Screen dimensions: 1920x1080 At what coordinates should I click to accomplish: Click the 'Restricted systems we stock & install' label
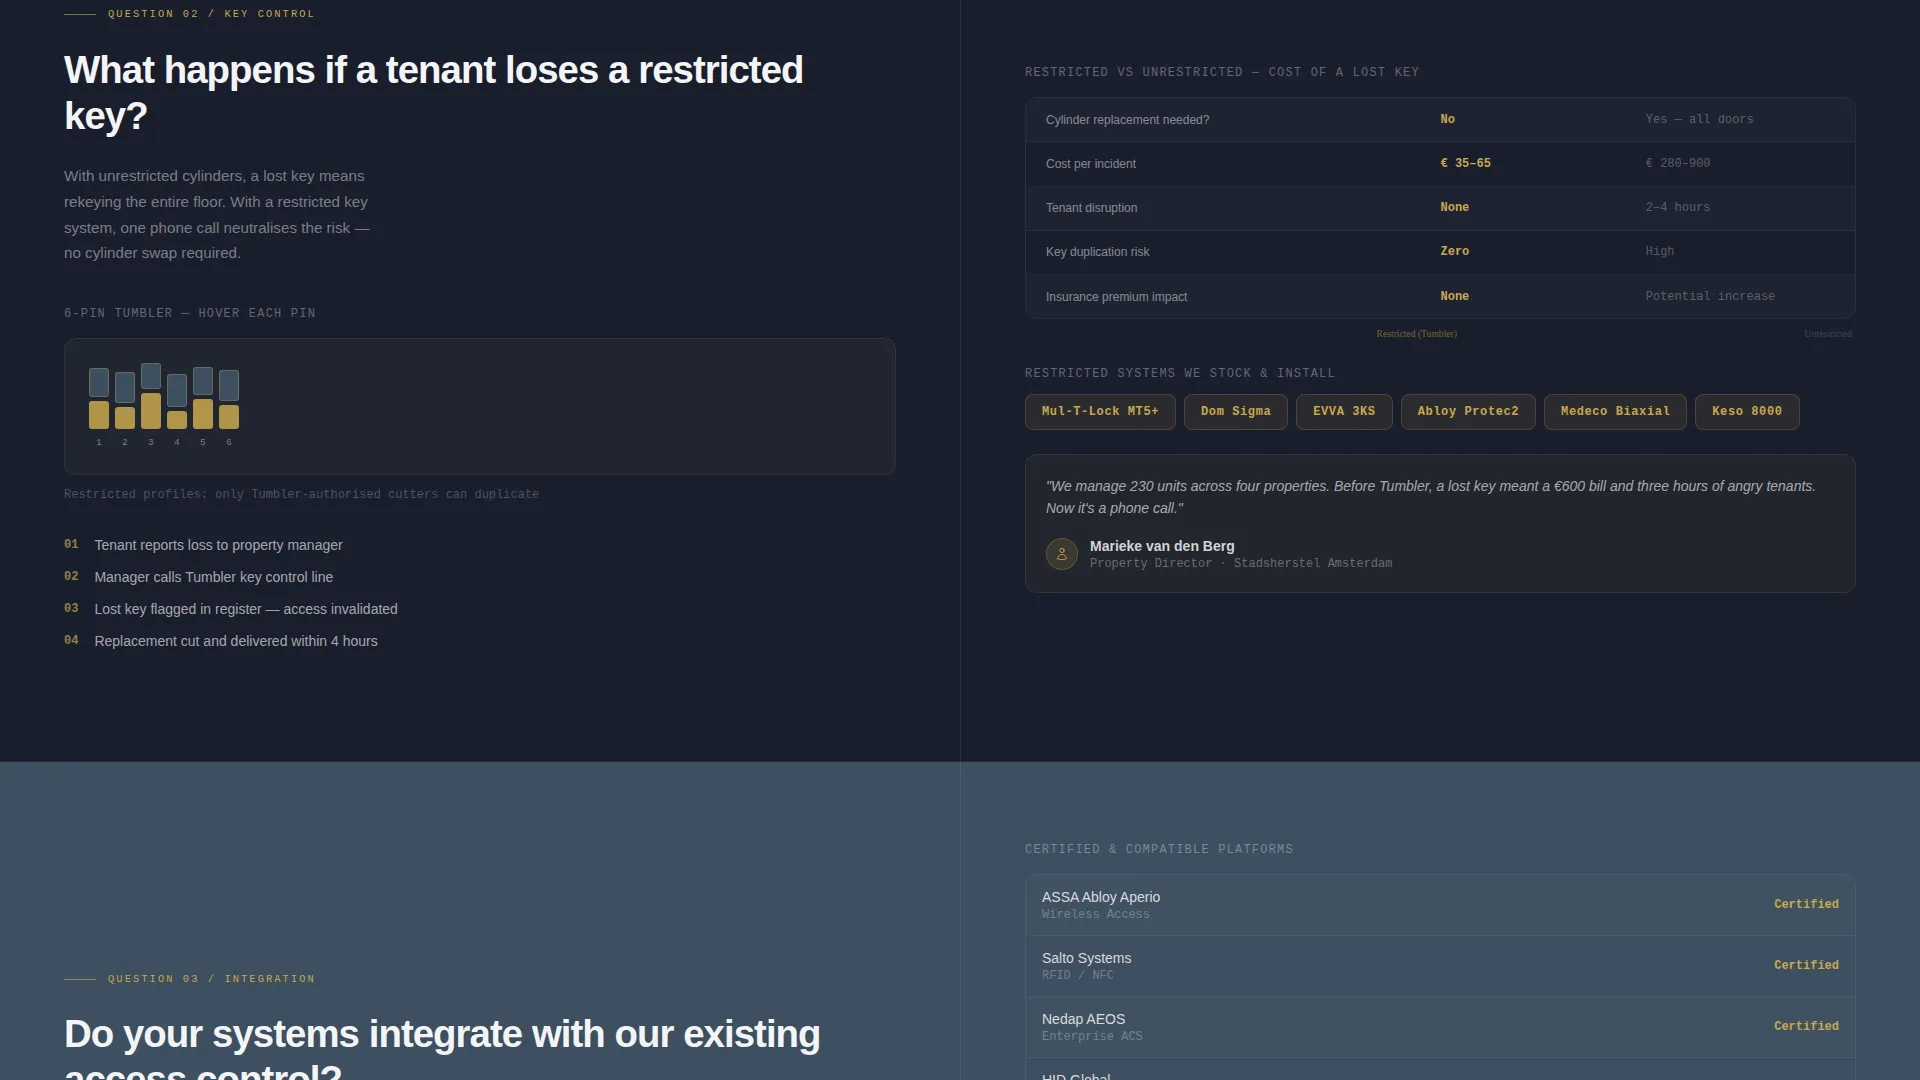point(1179,373)
